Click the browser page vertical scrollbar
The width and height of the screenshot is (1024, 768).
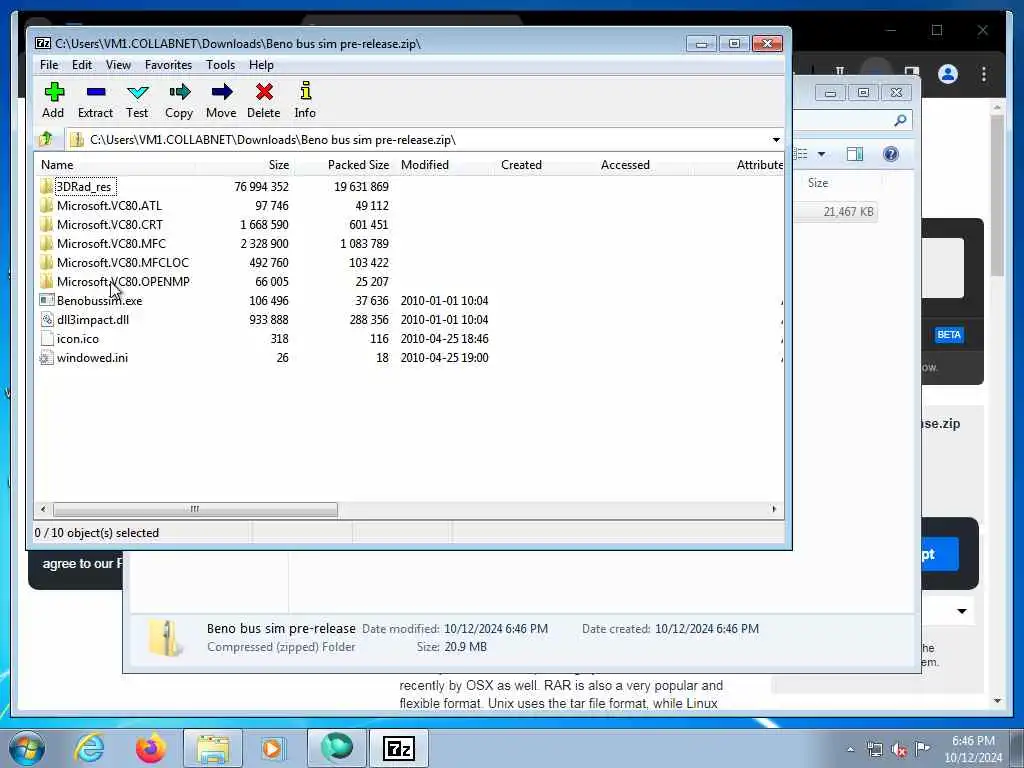coord(997,196)
